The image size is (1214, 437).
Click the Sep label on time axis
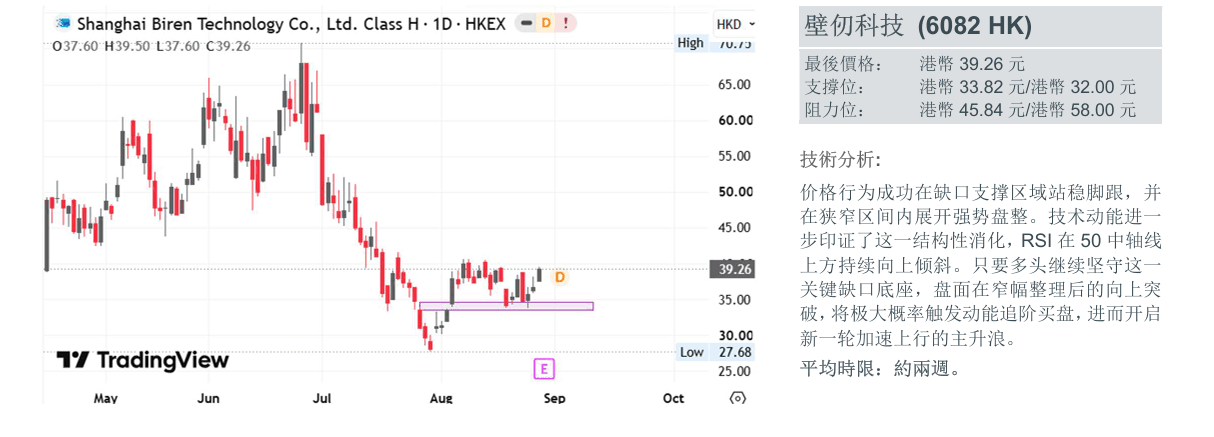click(554, 398)
